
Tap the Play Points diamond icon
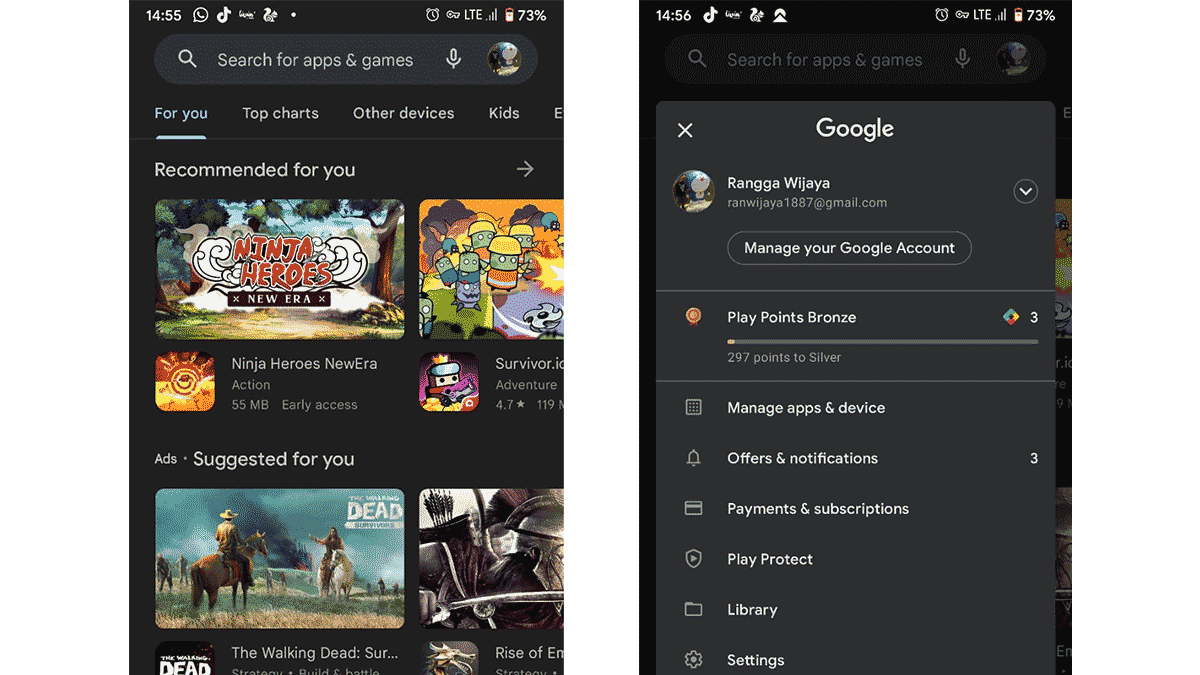tap(1010, 317)
